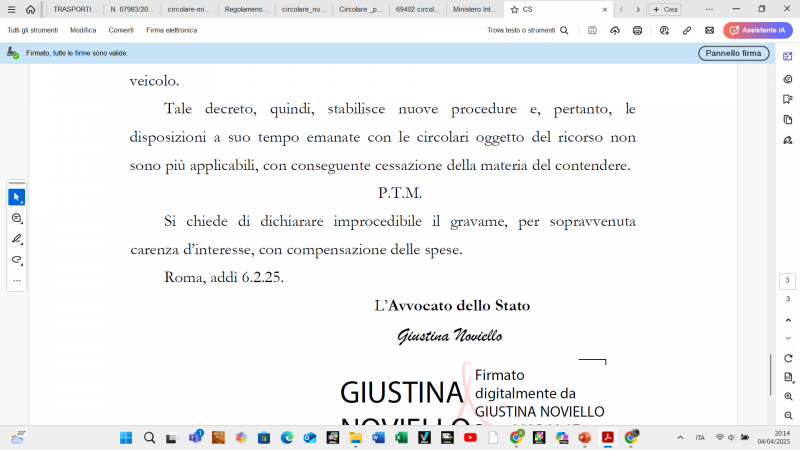
Task: Show previous tabs with left chevron
Action: [x=621, y=9]
